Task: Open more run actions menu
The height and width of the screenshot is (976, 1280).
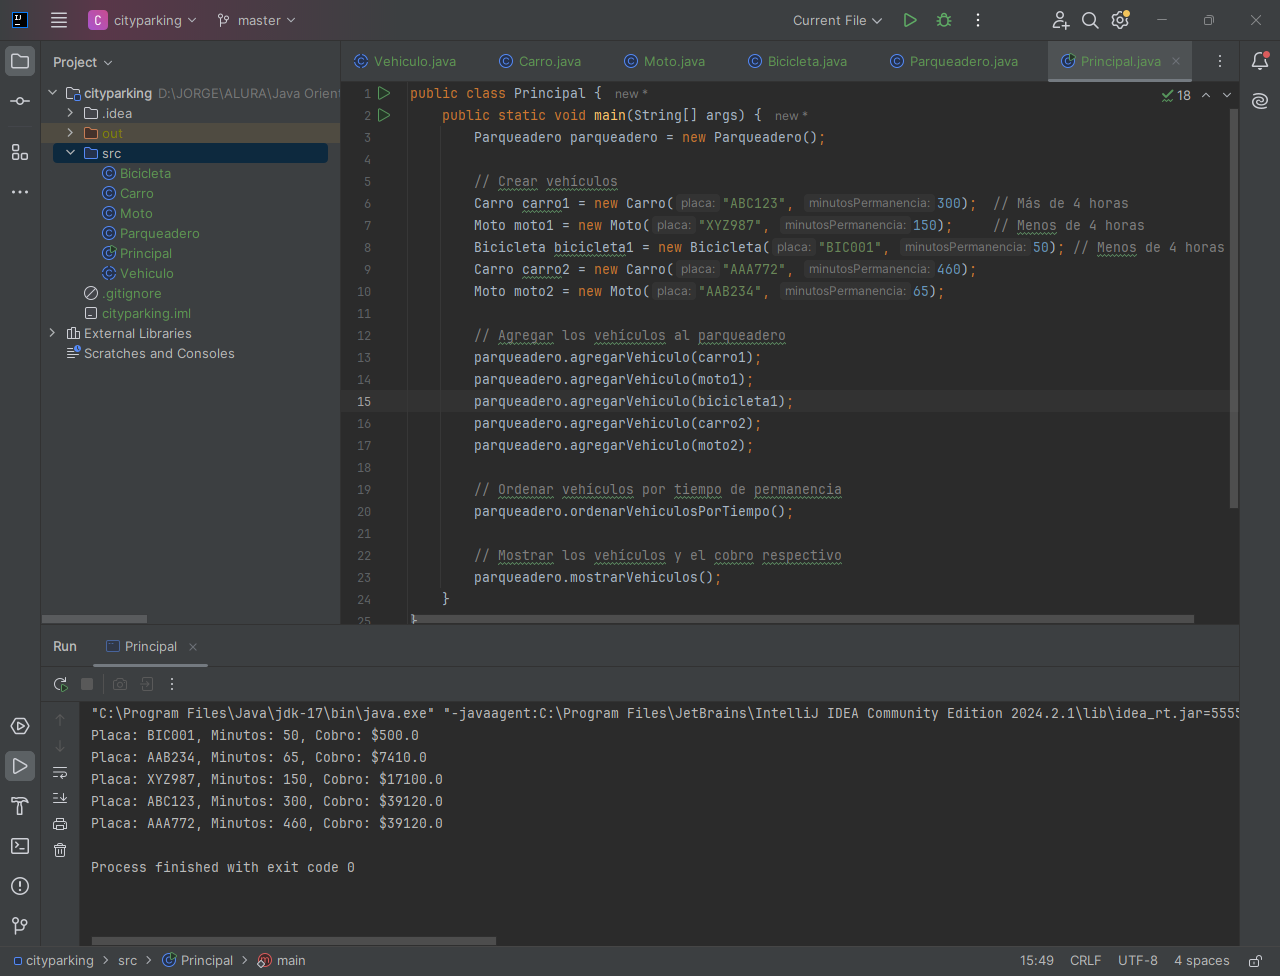Action: [x=978, y=20]
